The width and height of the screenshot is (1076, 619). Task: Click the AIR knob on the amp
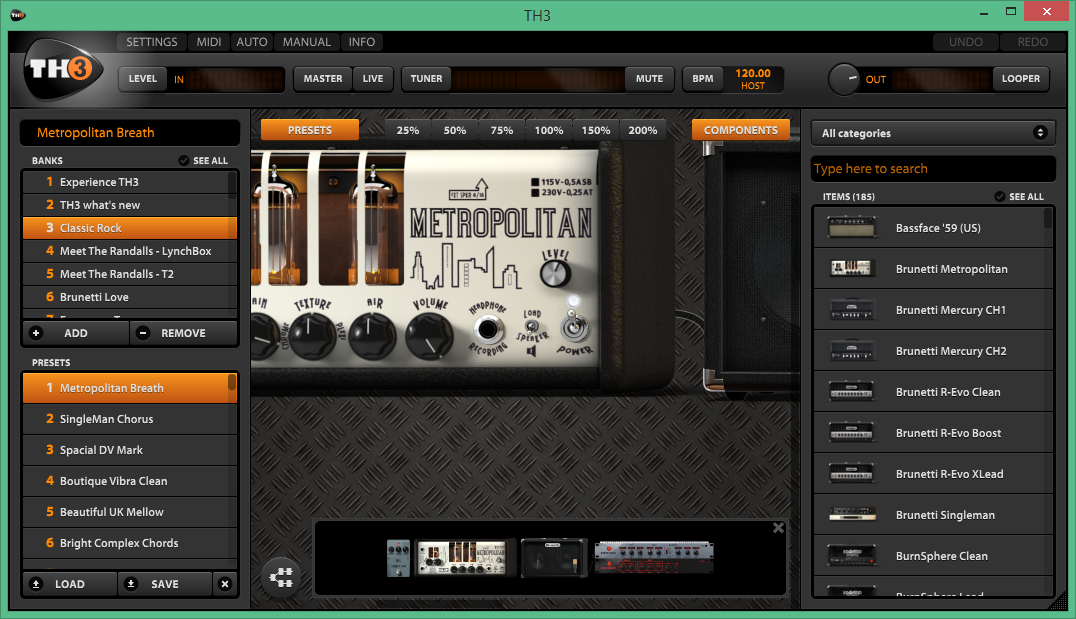[372, 336]
